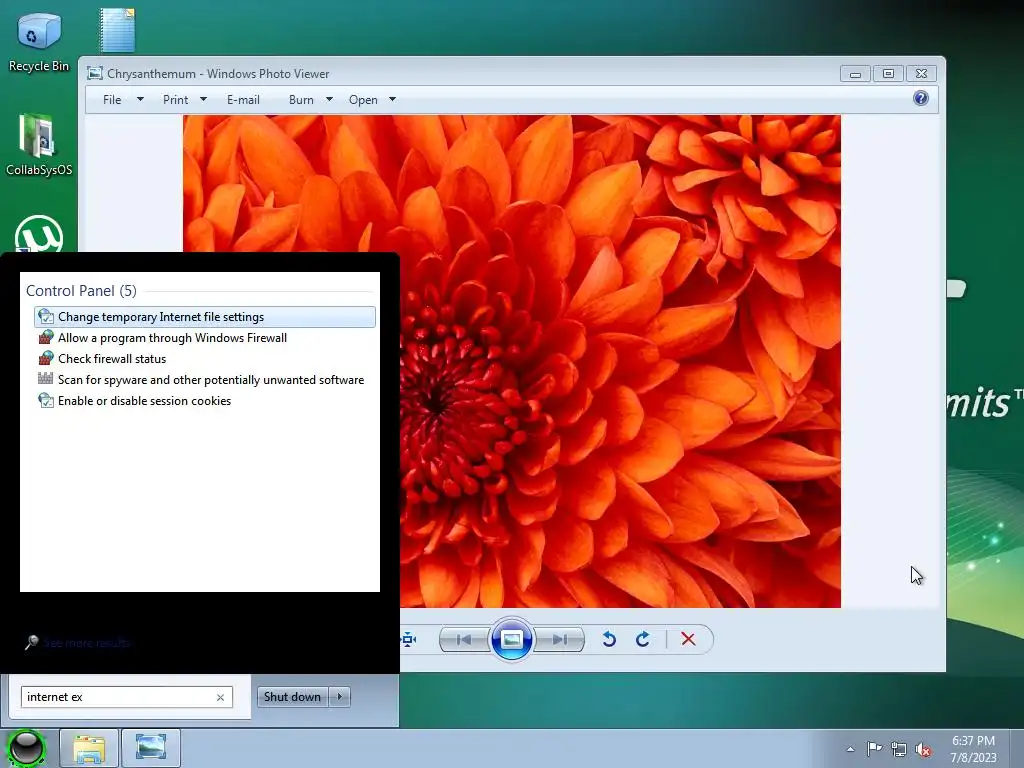Minimize the Photo Viewer window
The image size is (1024, 768).
856,74
